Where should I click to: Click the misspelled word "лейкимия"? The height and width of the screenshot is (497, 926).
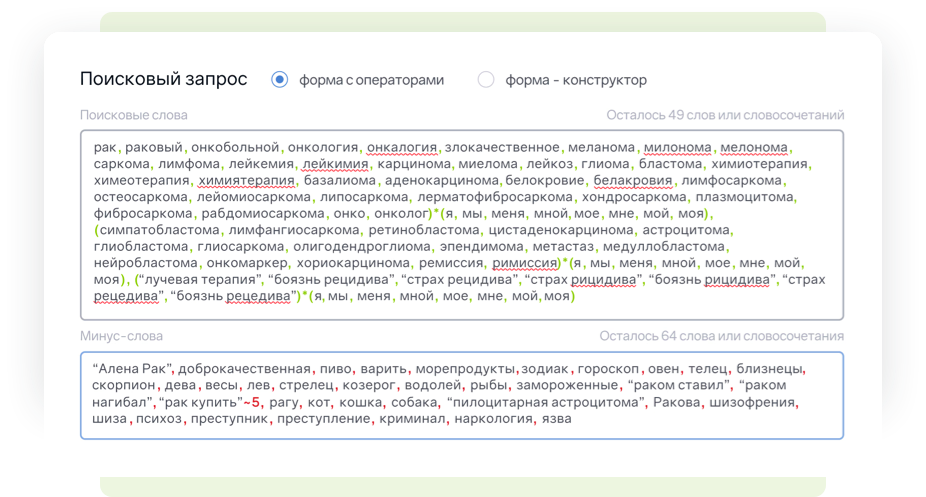click(335, 164)
